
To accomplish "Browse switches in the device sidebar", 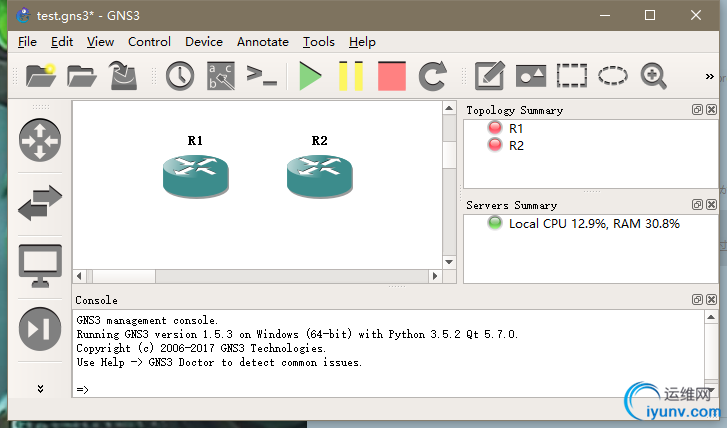I will [x=40, y=203].
